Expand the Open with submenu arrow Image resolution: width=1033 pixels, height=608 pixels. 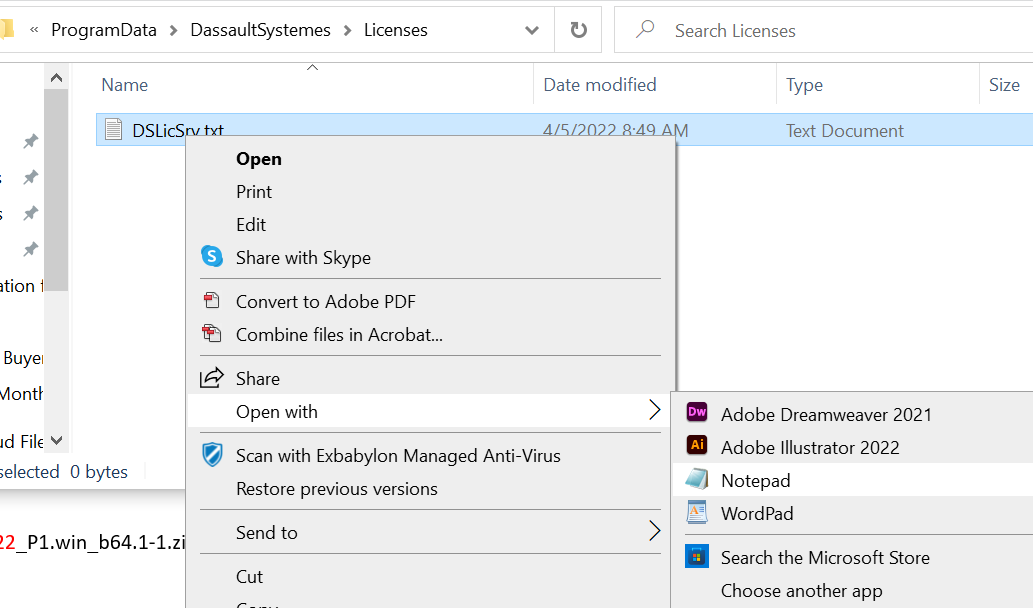[654, 410]
